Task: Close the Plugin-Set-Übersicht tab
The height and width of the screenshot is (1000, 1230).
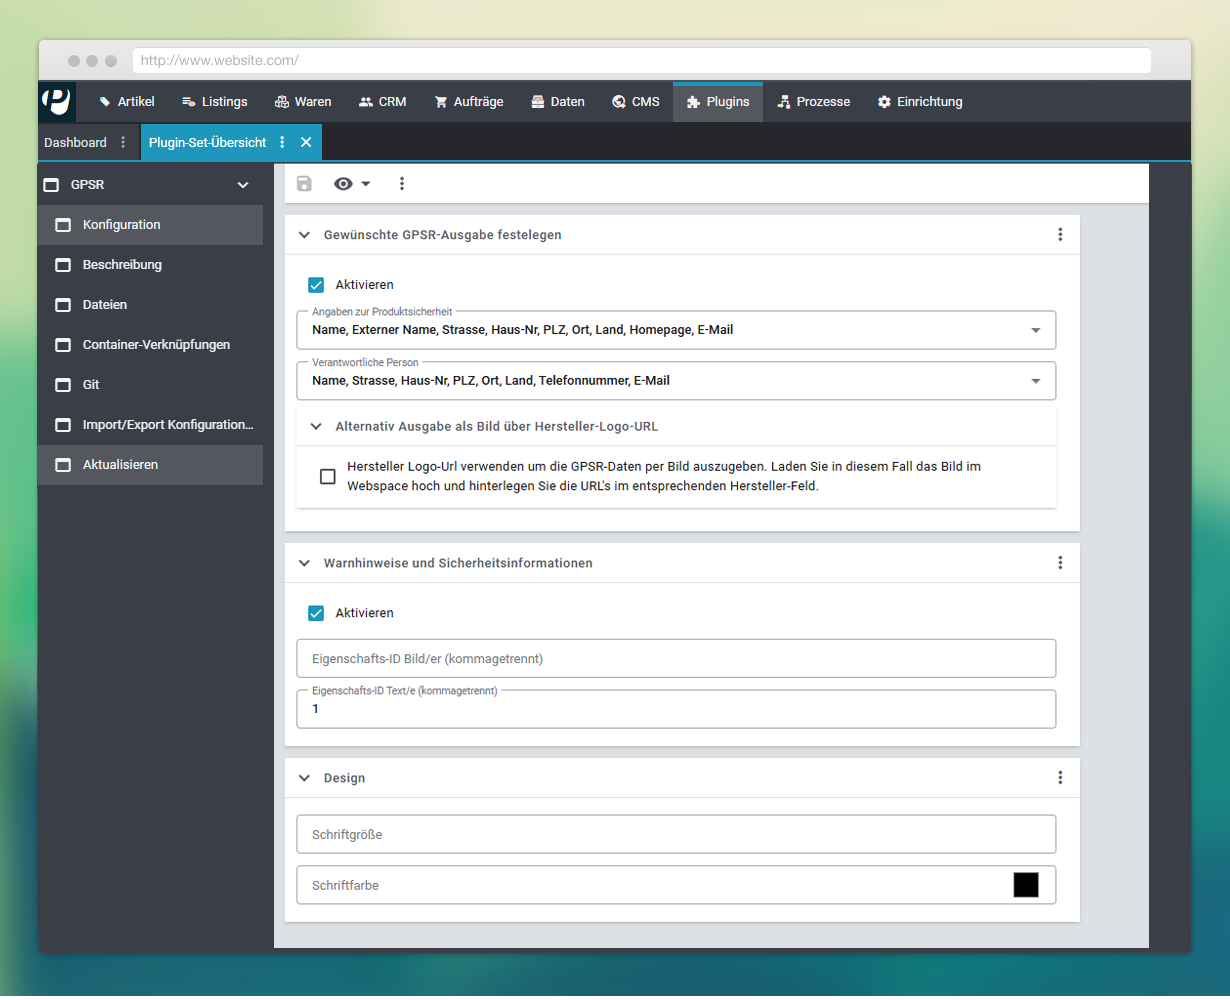Action: (306, 142)
